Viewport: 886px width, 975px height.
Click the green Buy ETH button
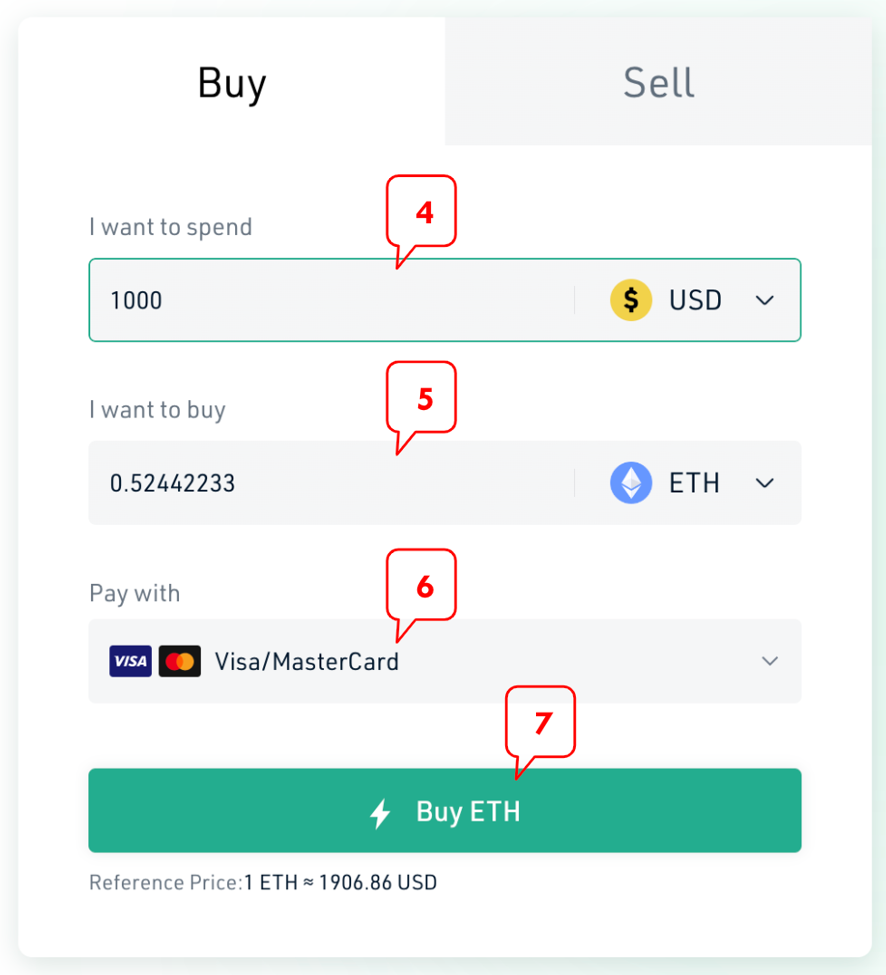(x=445, y=810)
